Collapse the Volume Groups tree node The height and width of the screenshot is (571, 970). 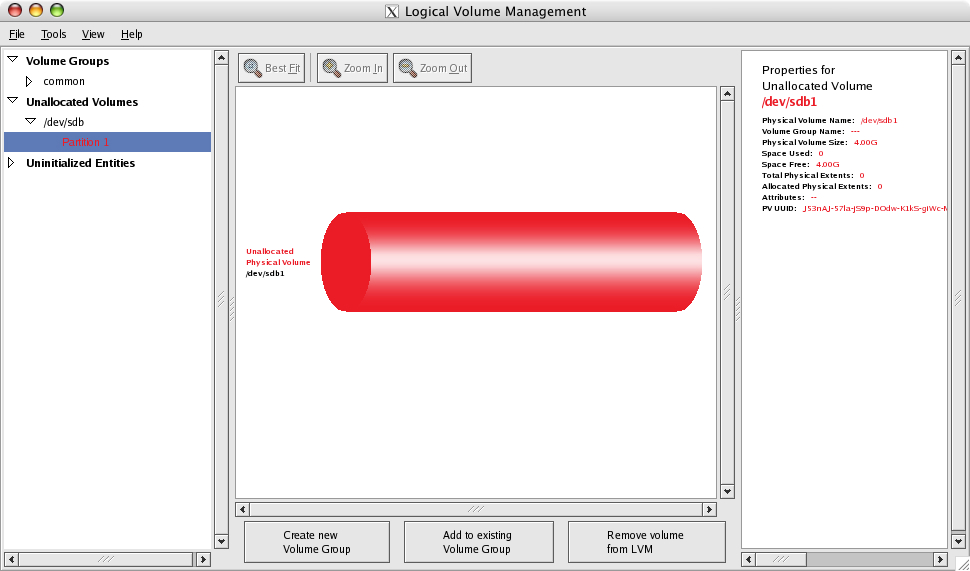click(x=12, y=61)
